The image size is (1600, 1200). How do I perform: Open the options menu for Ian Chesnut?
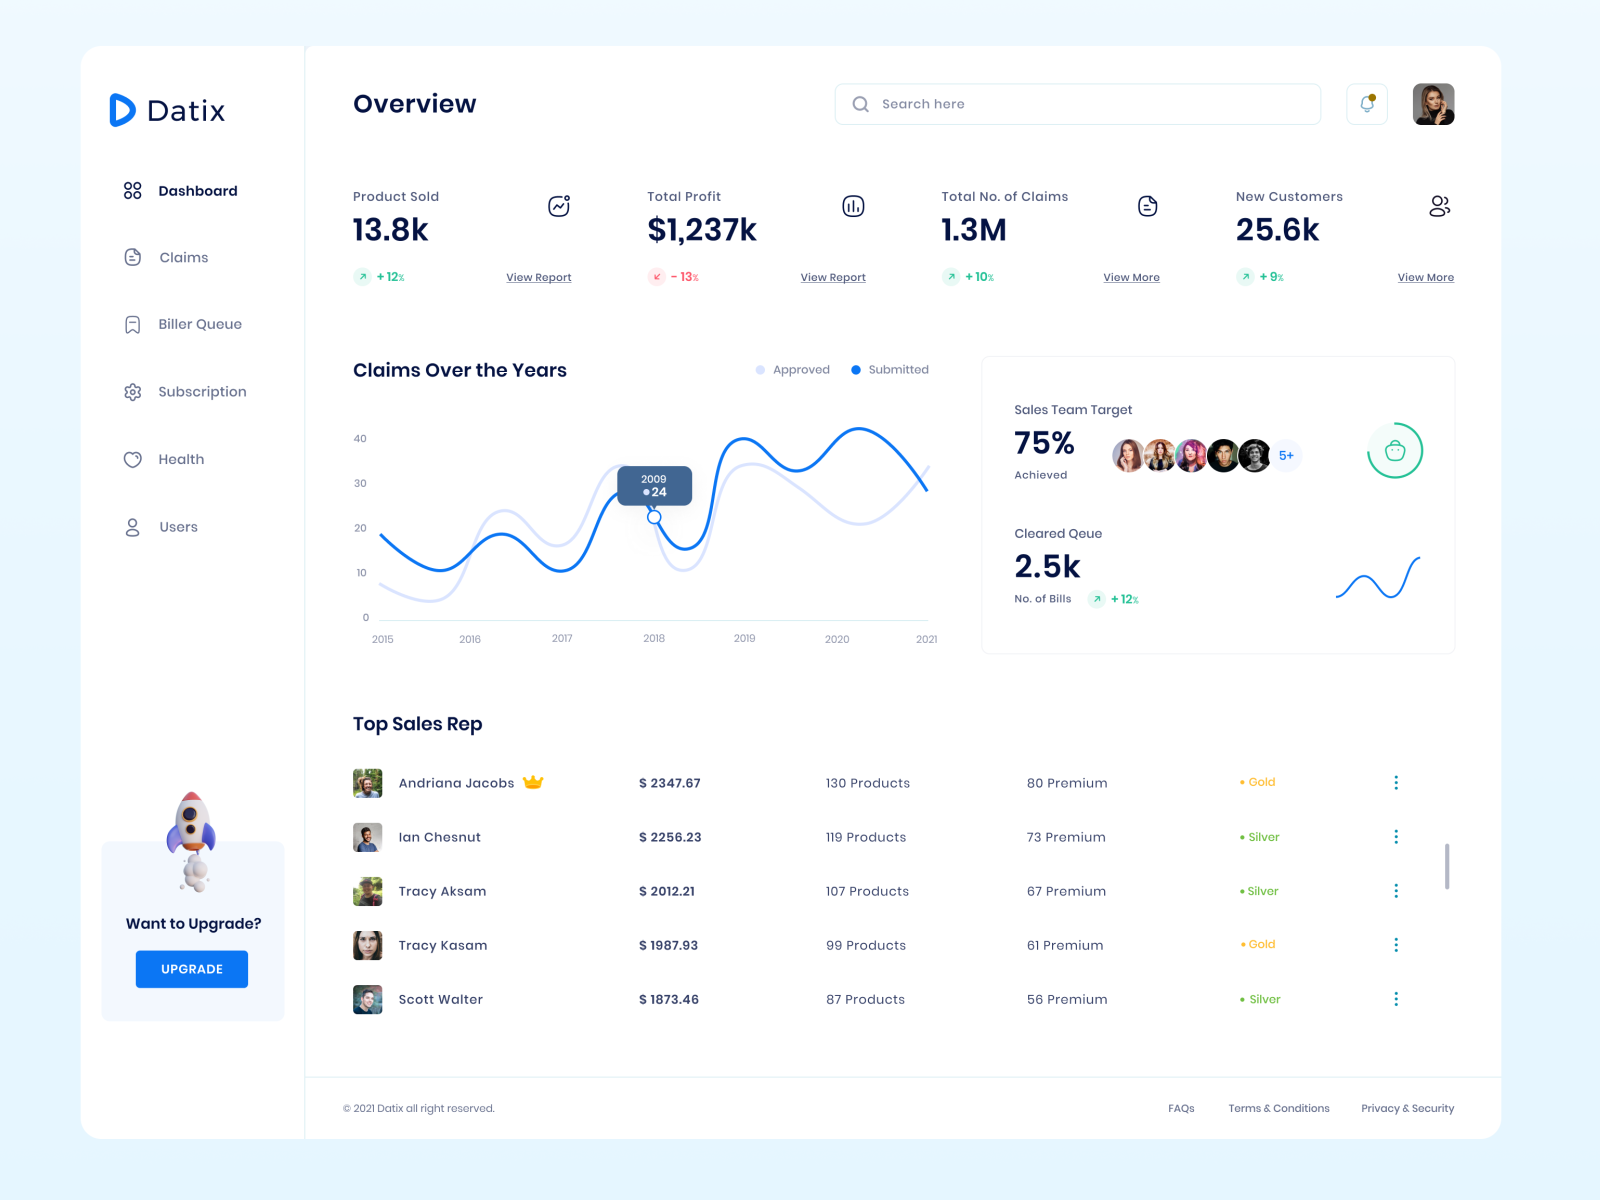pyautogui.click(x=1396, y=837)
